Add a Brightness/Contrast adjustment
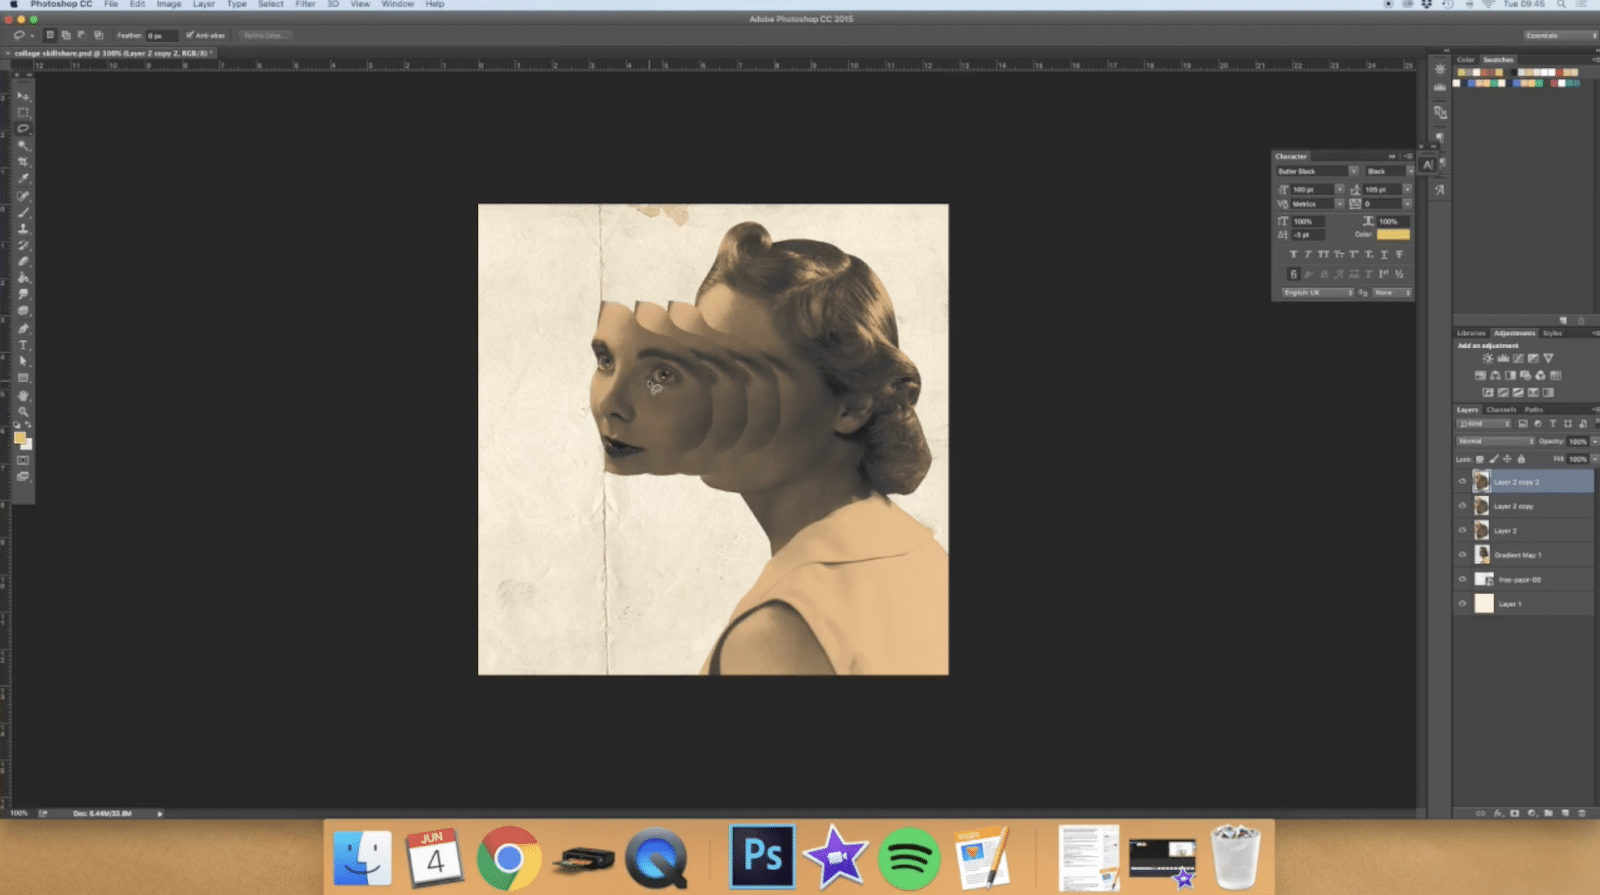The image size is (1600, 895). click(1487, 358)
